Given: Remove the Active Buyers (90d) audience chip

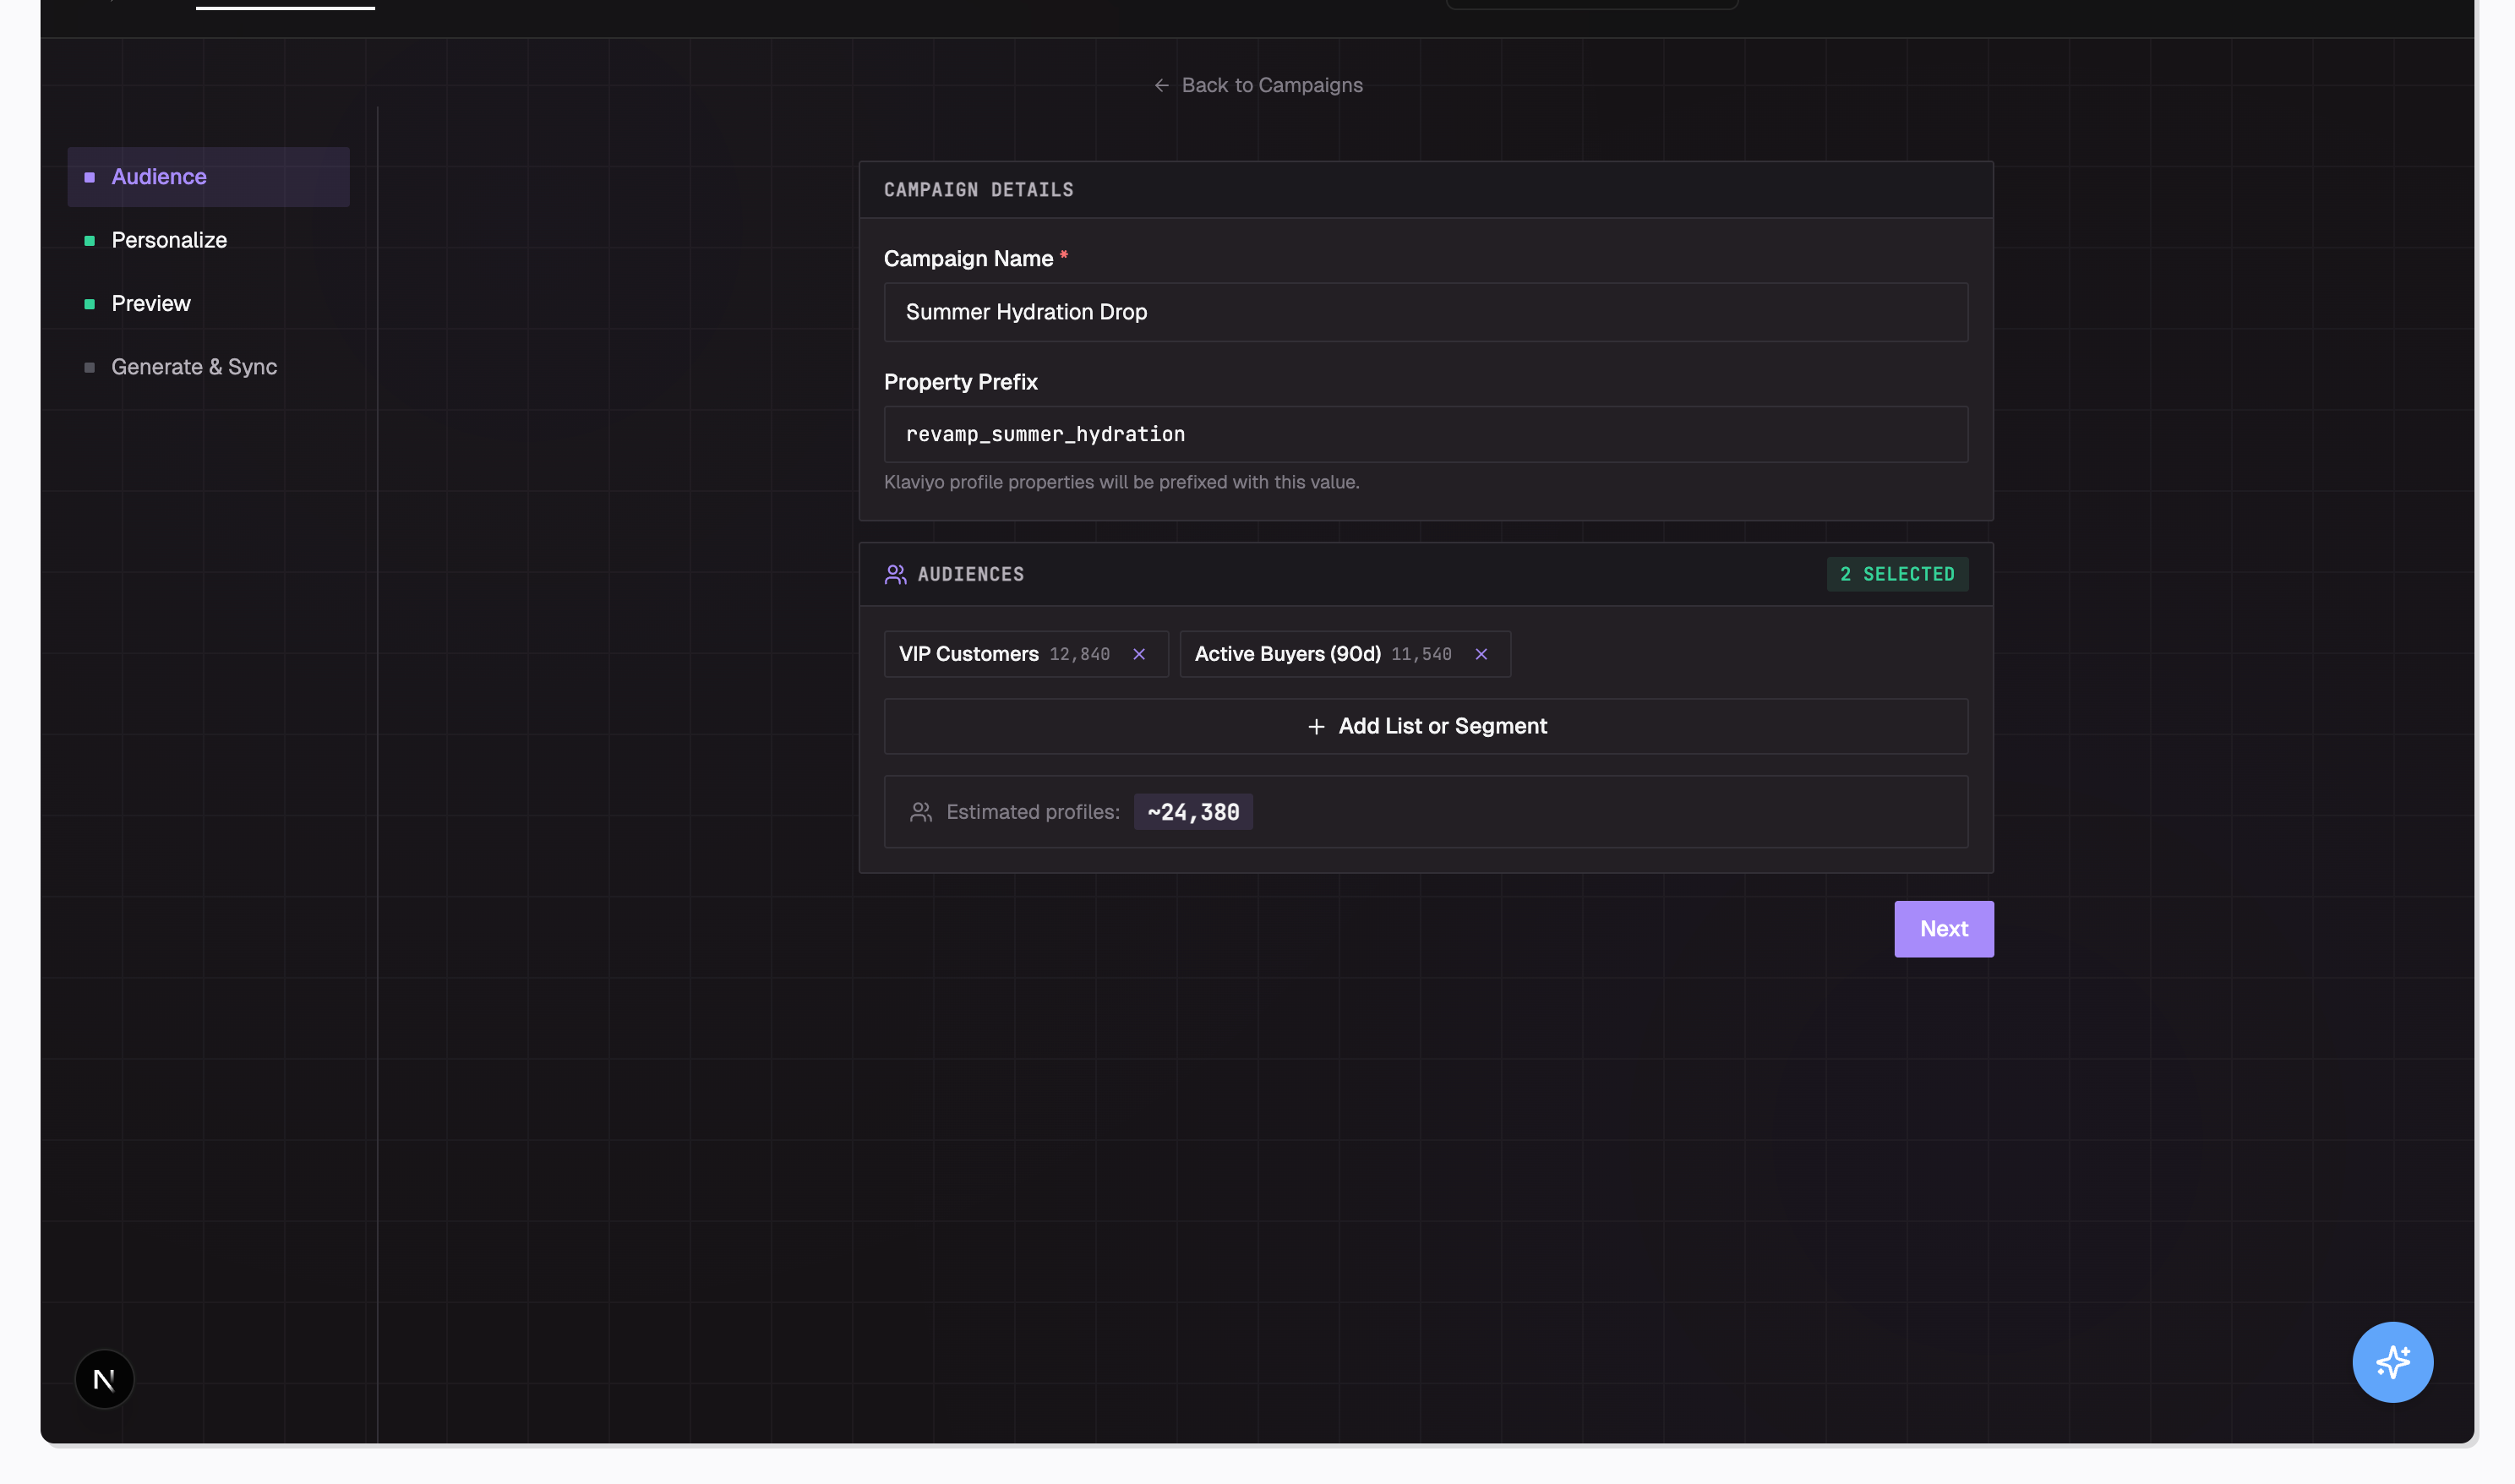Looking at the screenshot, I should (x=1481, y=654).
